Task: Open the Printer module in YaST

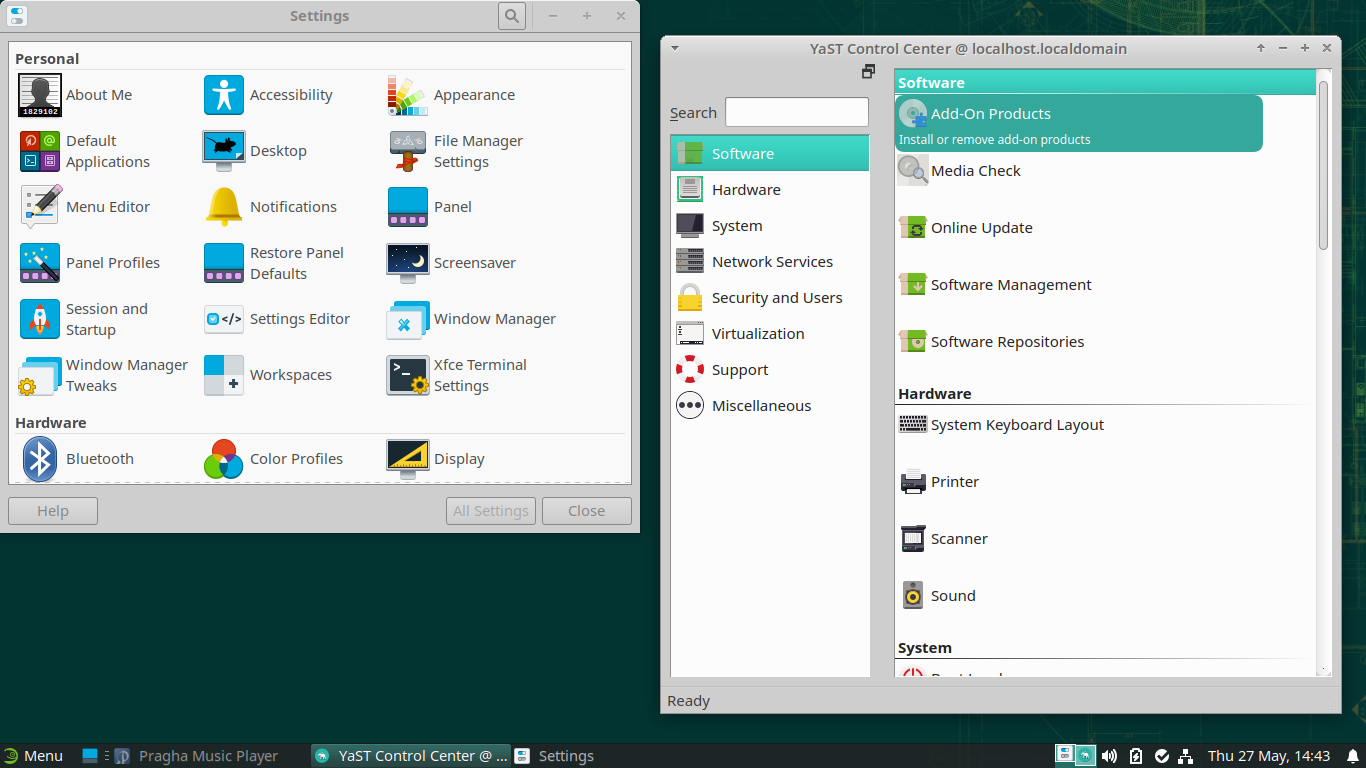Action: (x=938, y=482)
